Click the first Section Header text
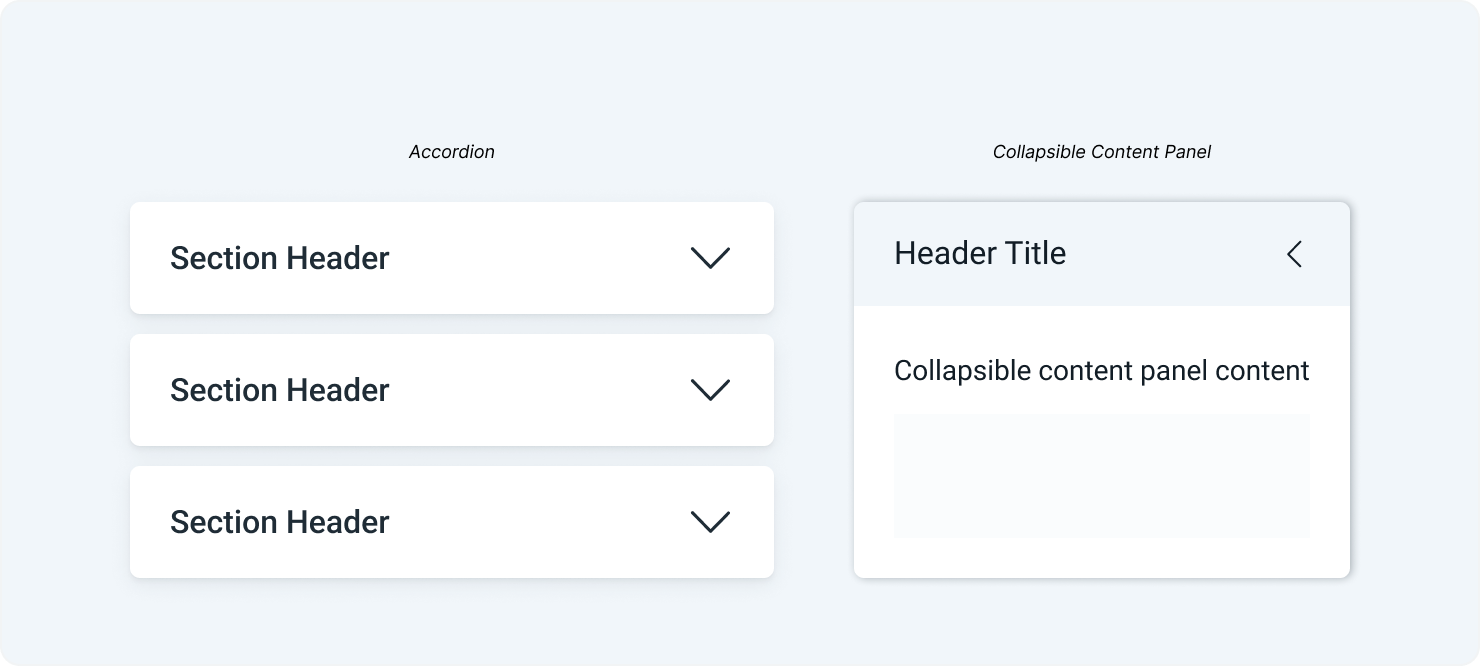 pyautogui.click(x=279, y=258)
